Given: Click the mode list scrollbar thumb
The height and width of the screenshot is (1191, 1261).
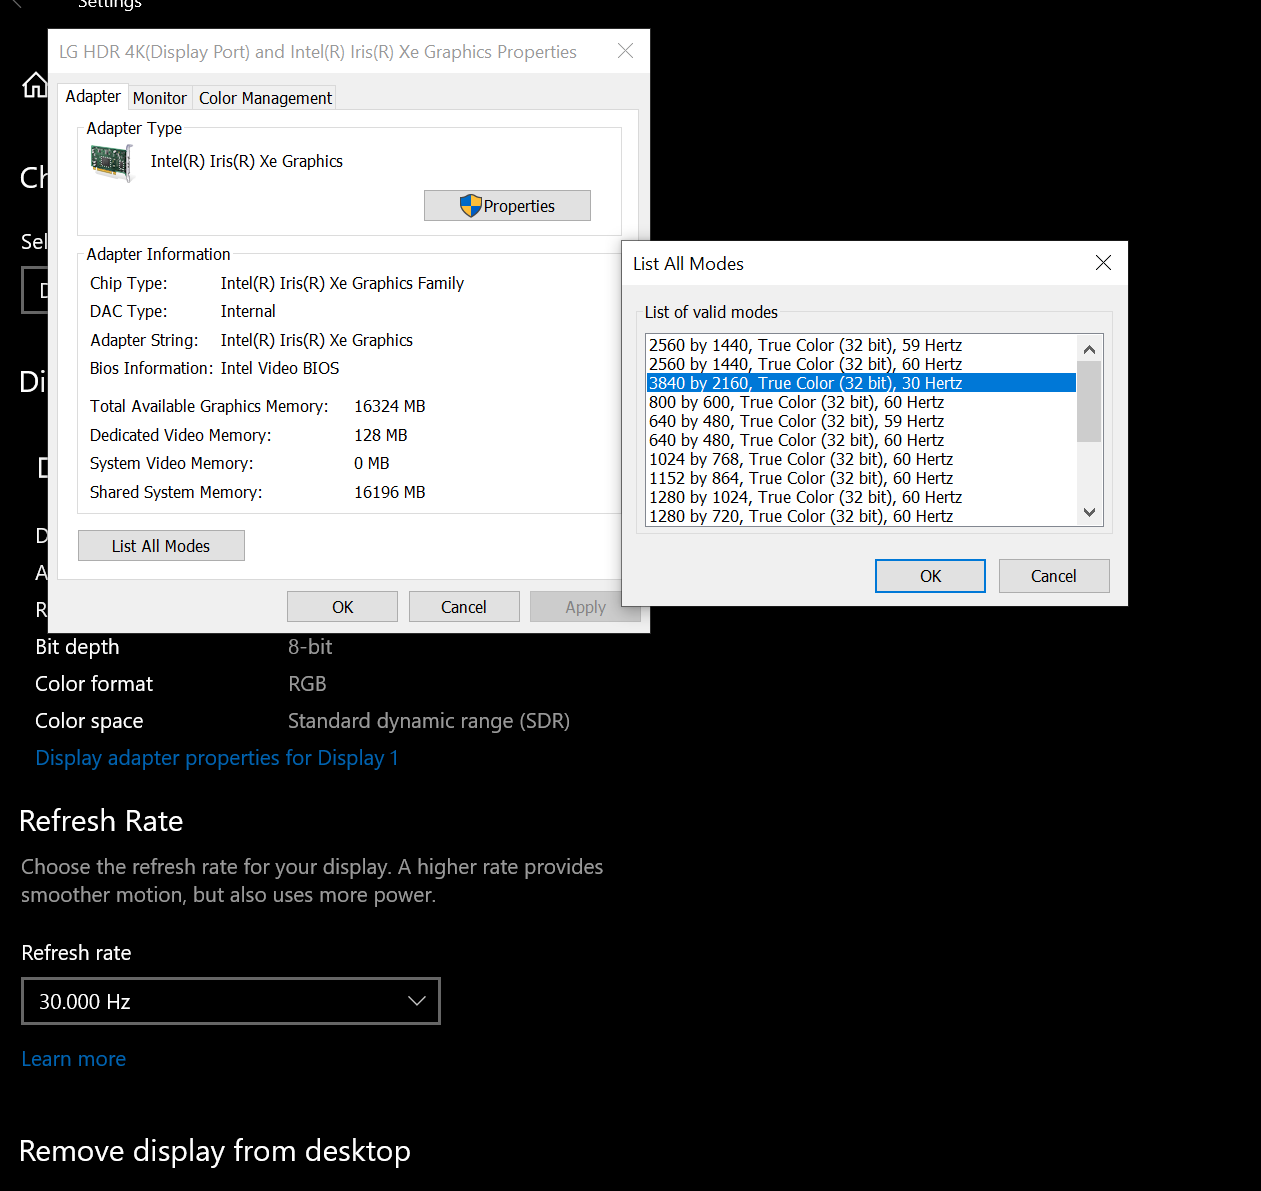Looking at the screenshot, I should click(x=1089, y=401).
